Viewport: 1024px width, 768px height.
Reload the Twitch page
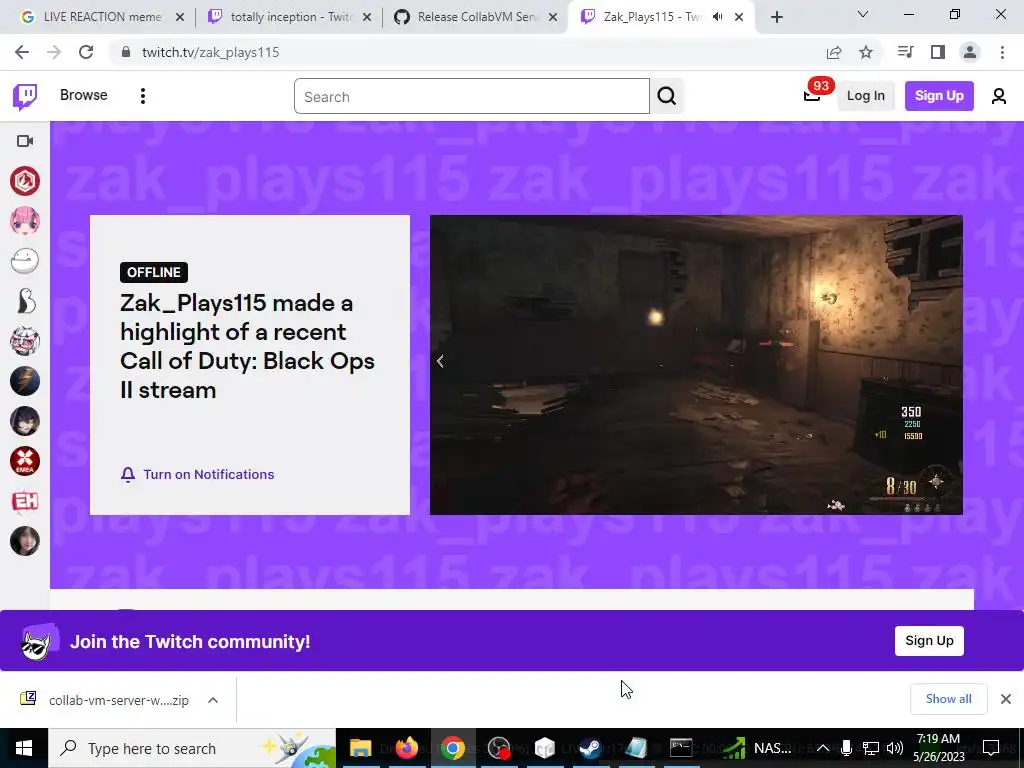86,52
